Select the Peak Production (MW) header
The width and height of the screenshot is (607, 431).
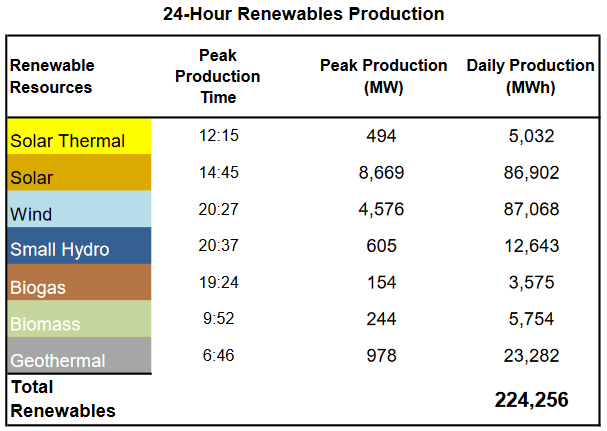(x=383, y=76)
